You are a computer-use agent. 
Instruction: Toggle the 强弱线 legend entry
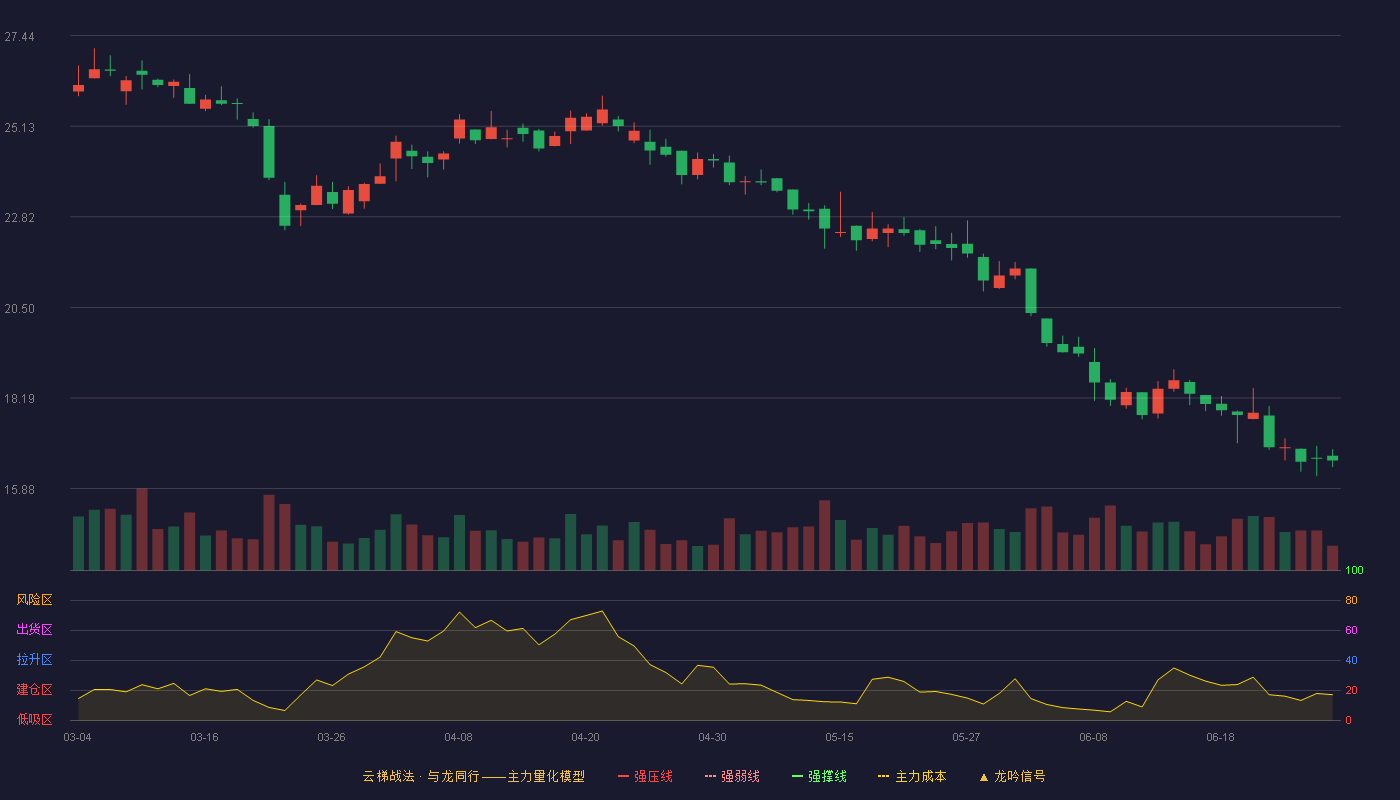[732, 776]
